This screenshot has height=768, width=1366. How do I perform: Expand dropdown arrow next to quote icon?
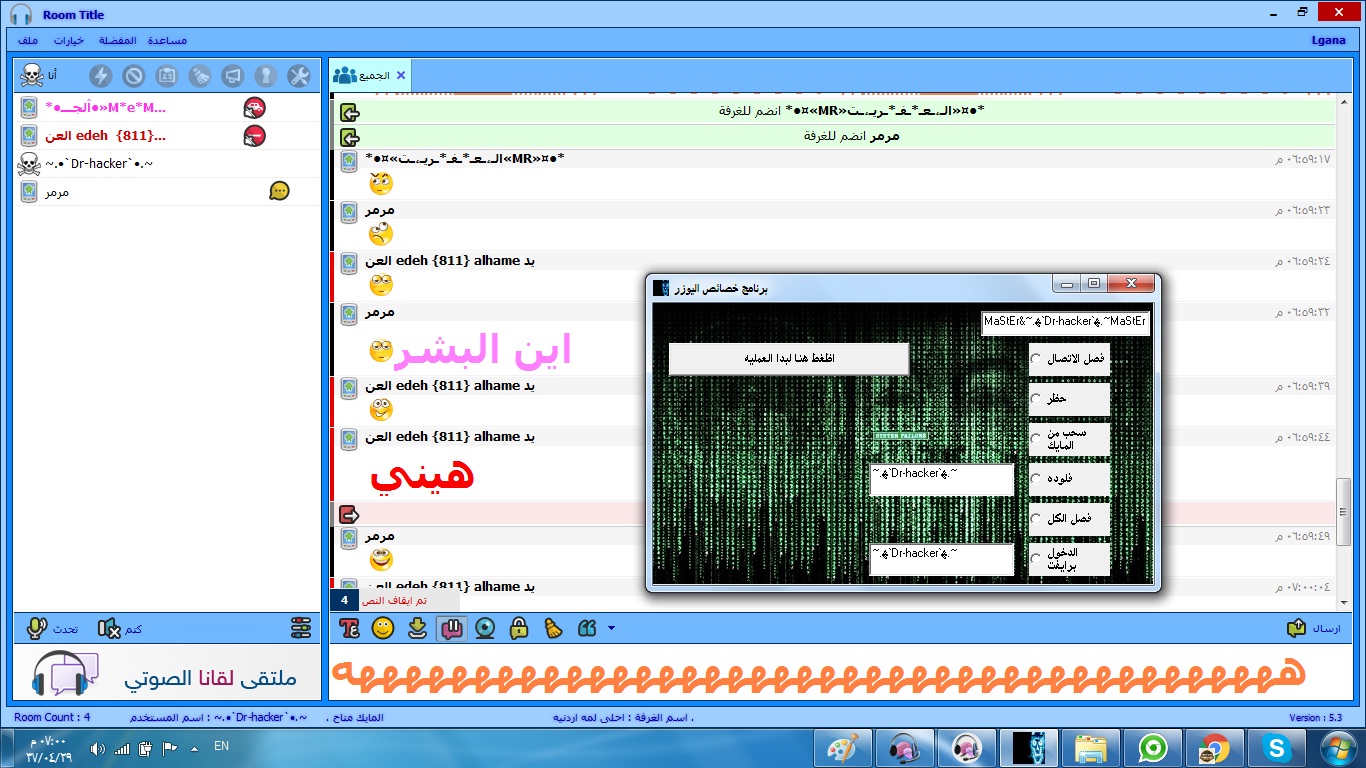pyautogui.click(x=611, y=628)
